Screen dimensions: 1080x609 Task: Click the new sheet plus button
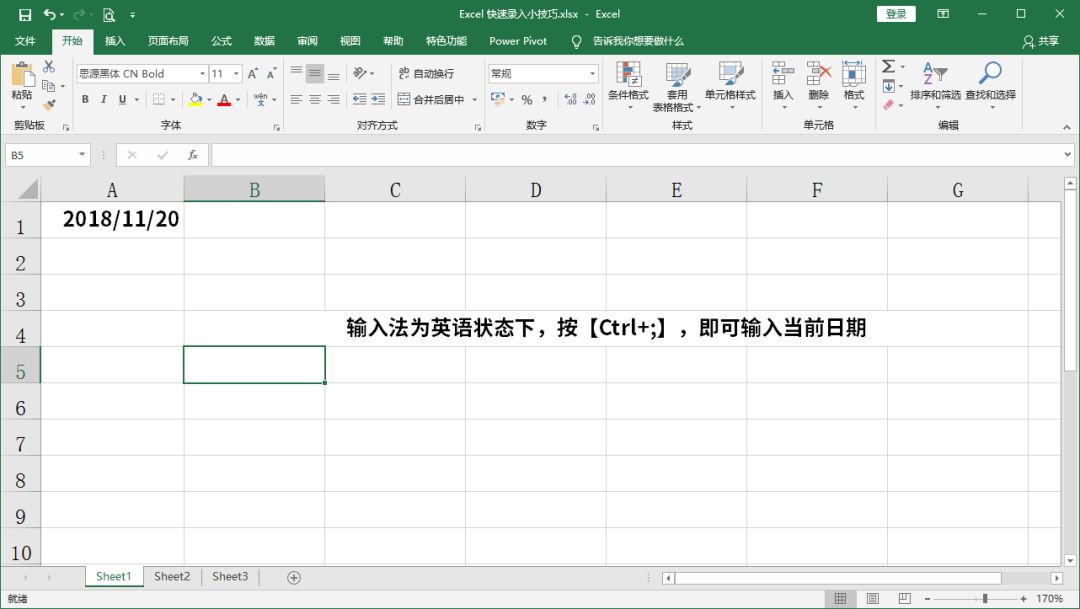point(294,576)
